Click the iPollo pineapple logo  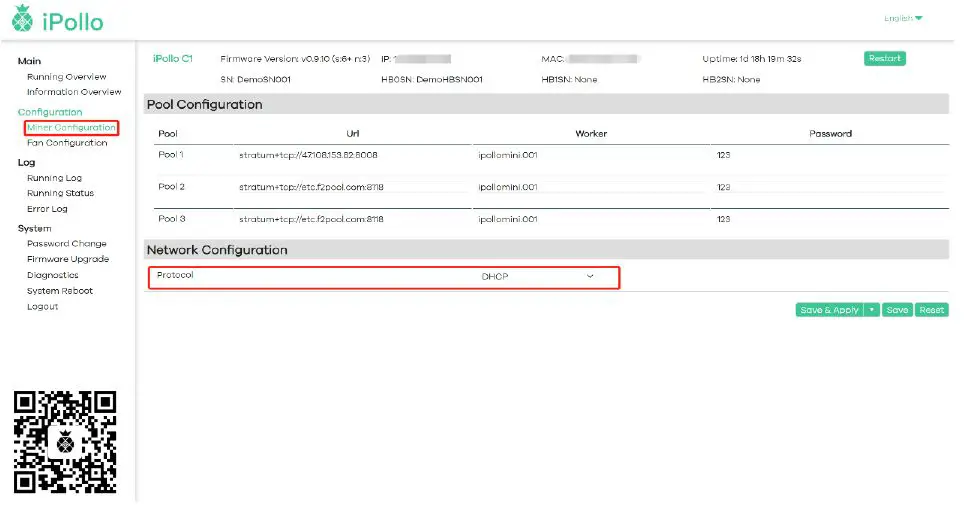pos(23,18)
